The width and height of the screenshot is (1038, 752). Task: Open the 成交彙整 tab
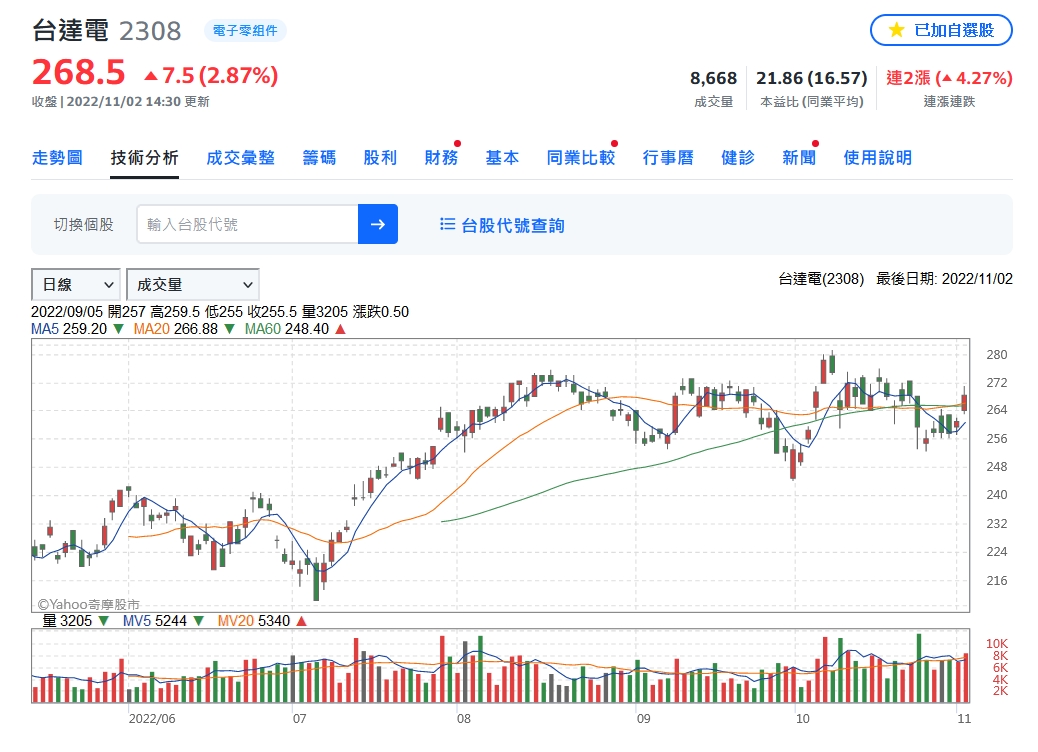point(240,158)
